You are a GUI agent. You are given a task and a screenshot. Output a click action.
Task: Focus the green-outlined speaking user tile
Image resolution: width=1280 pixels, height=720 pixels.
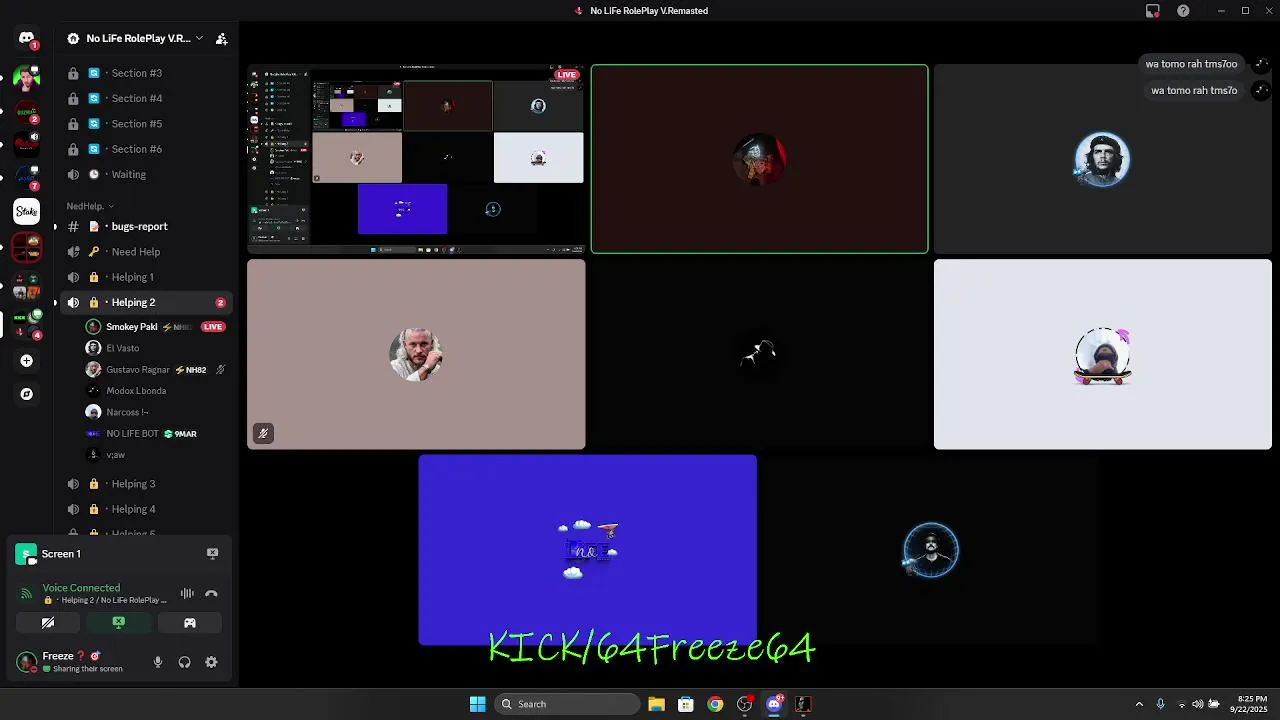click(759, 159)
